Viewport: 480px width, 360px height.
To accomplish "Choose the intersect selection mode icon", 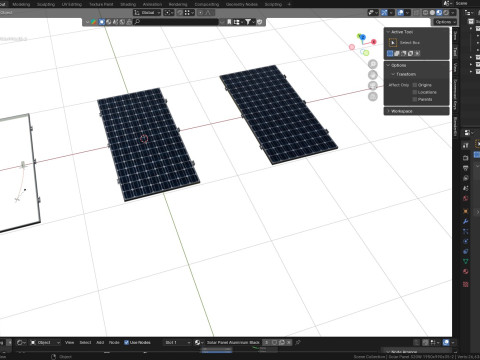I will (x=417, y=53).
